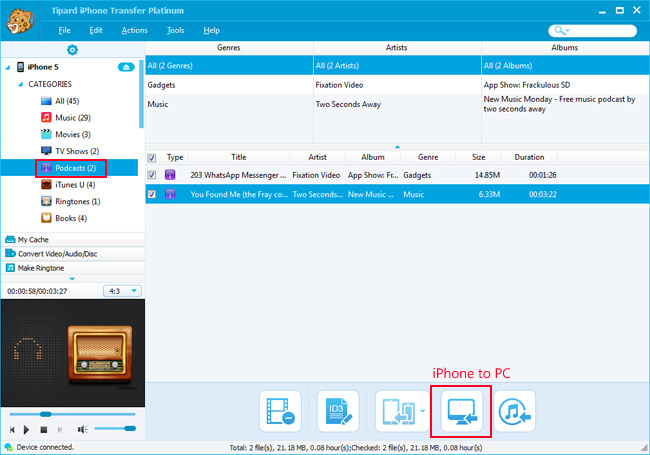Viewport: 650px width, 455px height.
Task: Open Make Ringtone section
Action: 73,268
